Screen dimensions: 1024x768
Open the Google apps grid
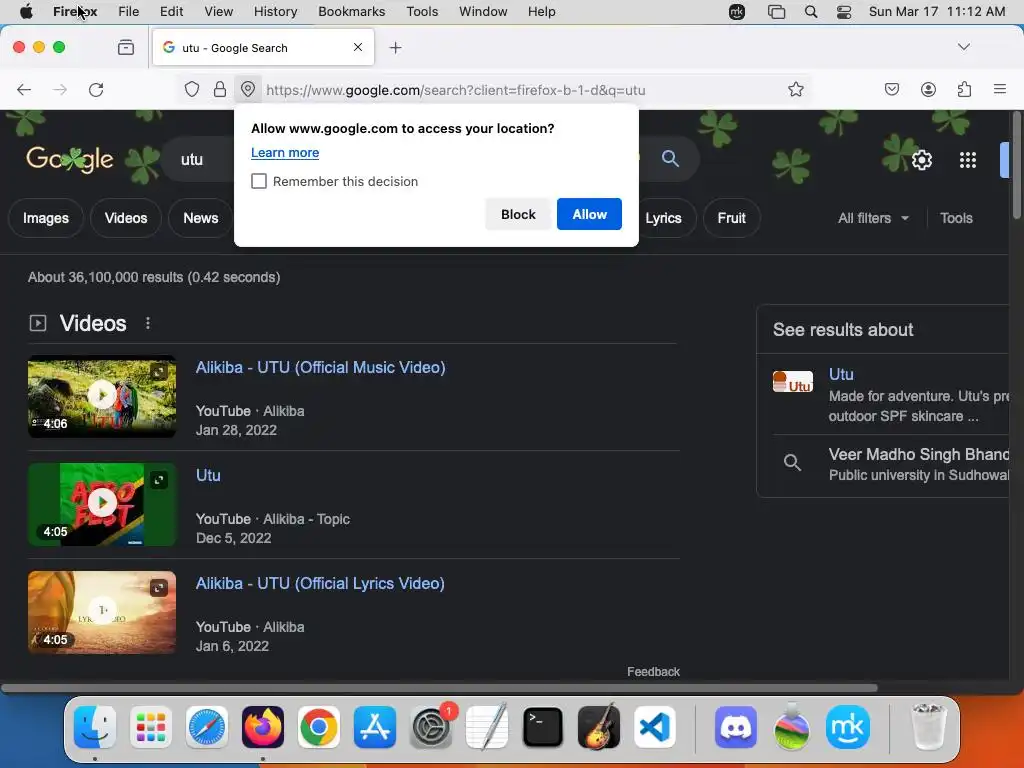point(967,160)
